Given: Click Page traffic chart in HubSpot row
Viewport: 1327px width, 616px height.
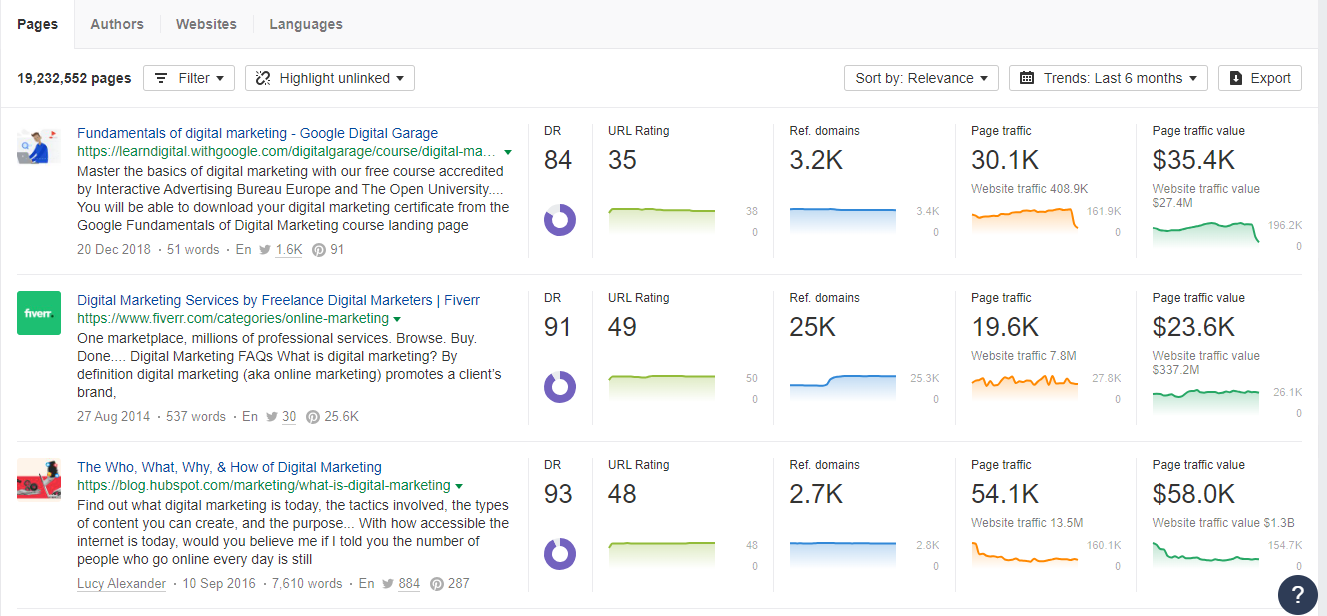Looking at the screenshot, I should click(1025, 555).
